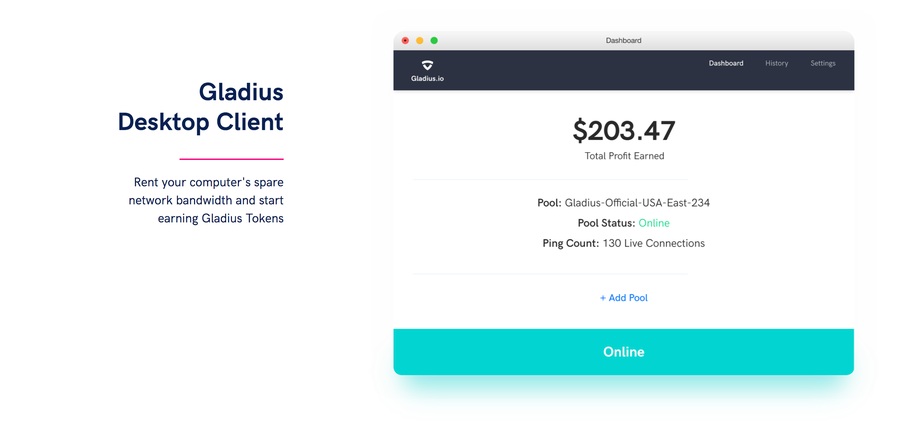Open the Settings tab

click(x=823, y=63)
